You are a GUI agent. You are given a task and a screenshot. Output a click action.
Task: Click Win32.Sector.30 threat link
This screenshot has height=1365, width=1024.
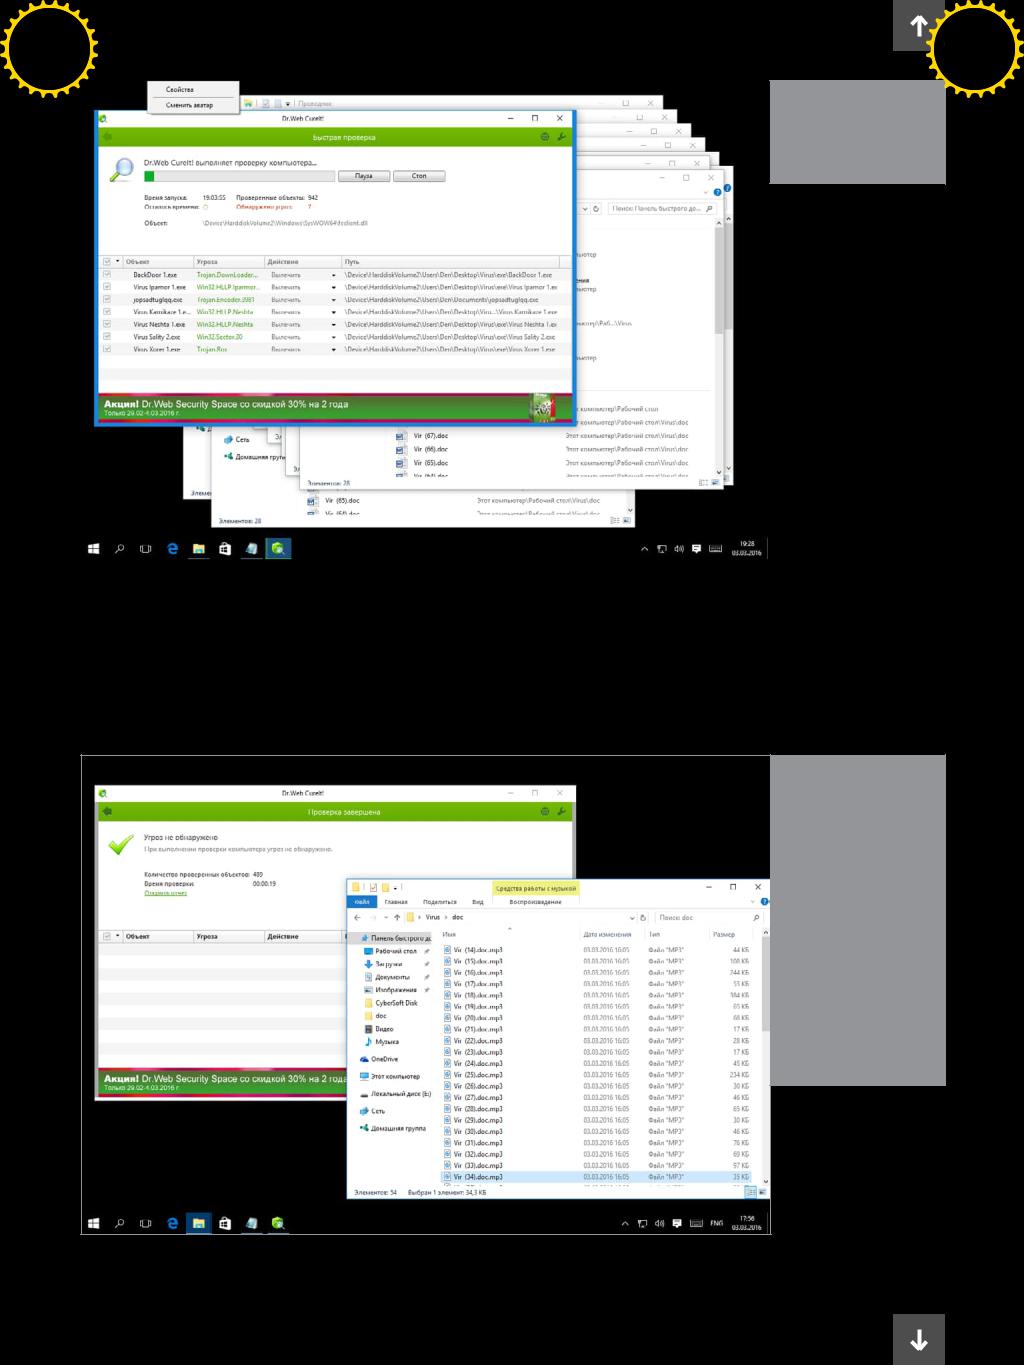tap(220, 337)
